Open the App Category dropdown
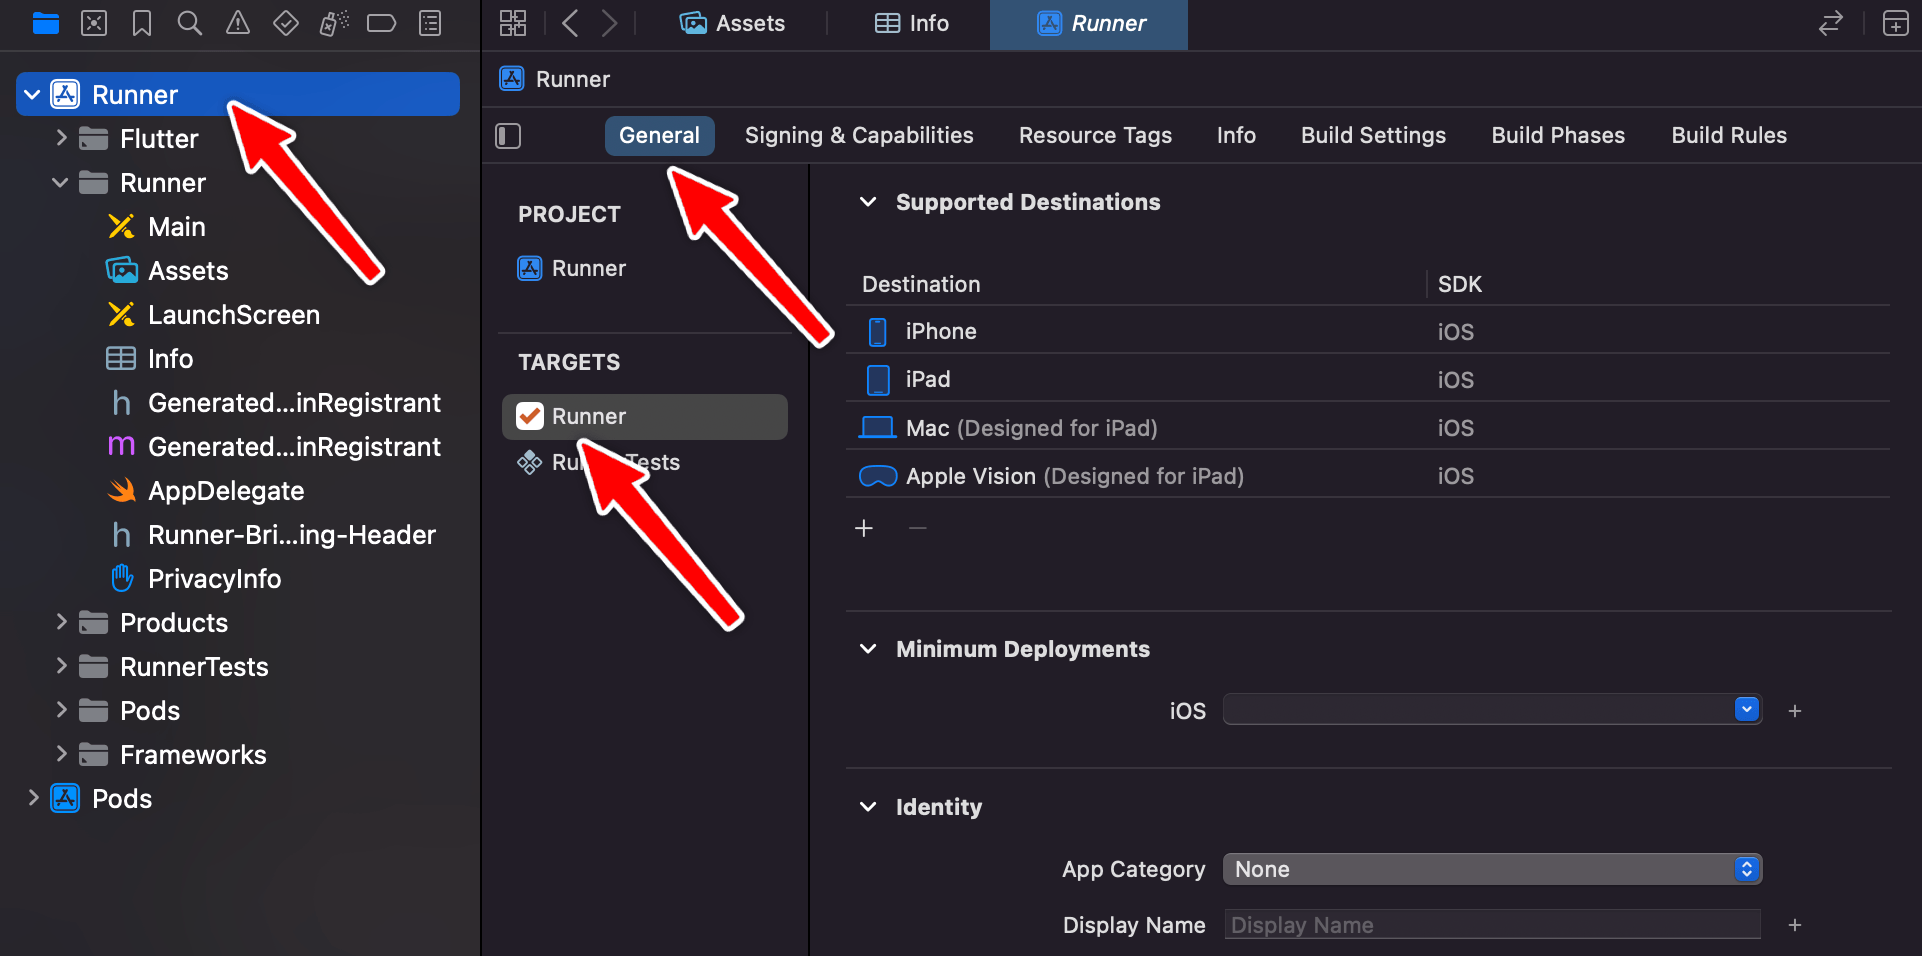The width and height of the screenshot is (1922, 956). point(1492,869)
